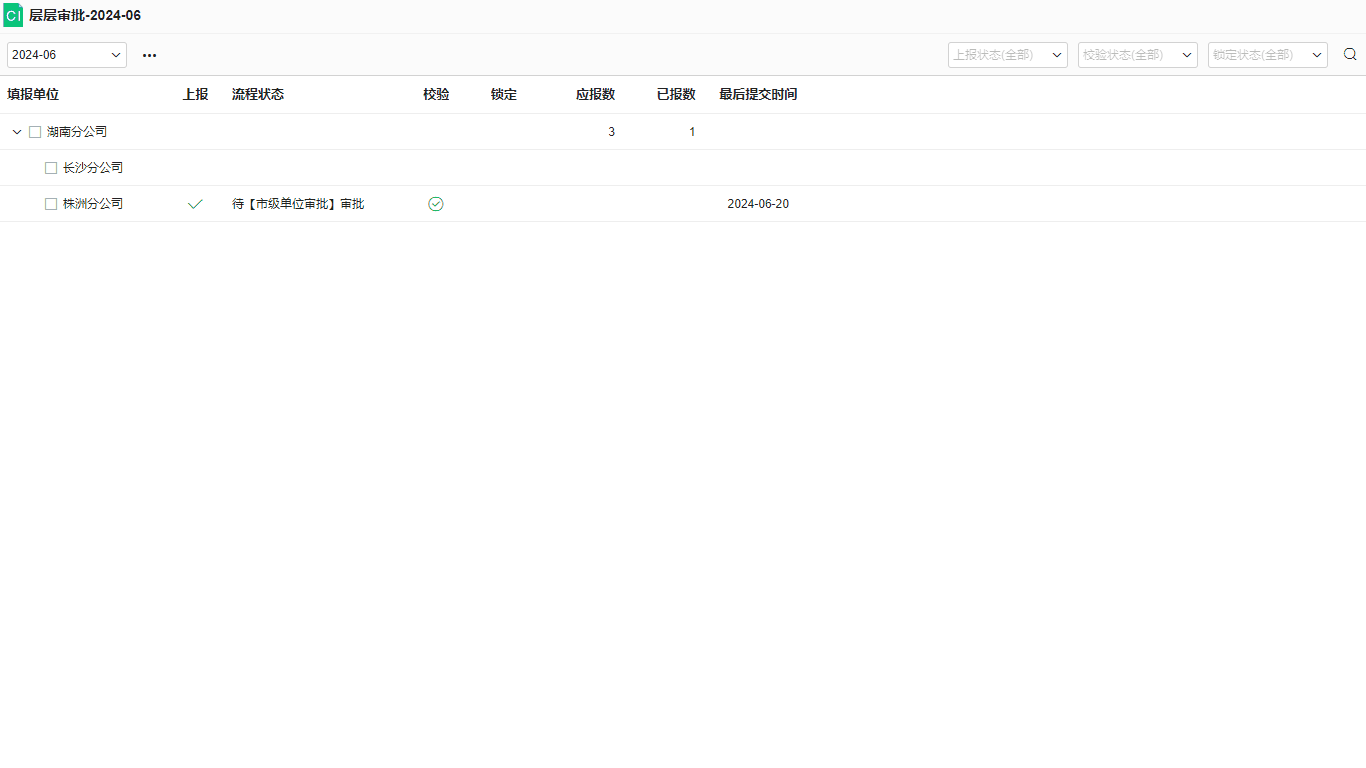The height and width of the screenshot is (768, 1366).
Task: Tick the 长沙分公司 checkbox
Action: coord(51,168)
